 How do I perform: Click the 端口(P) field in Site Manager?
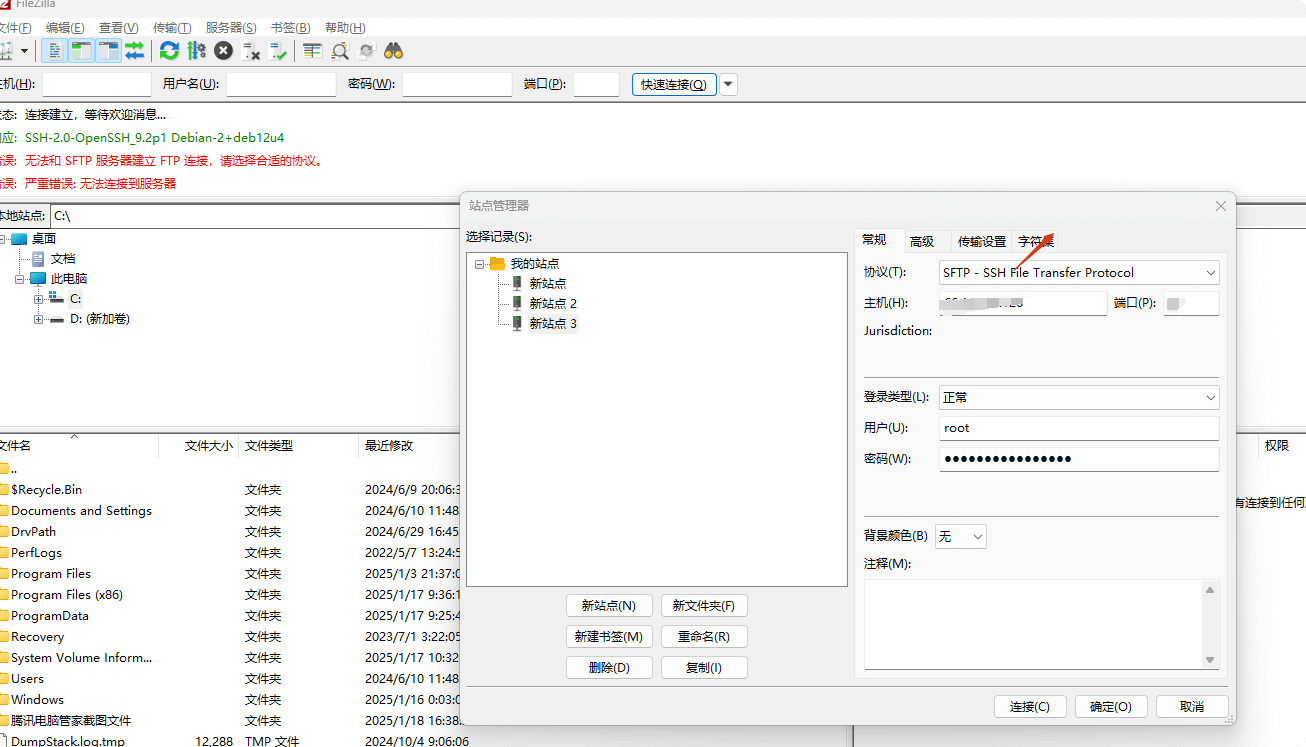1191,303
